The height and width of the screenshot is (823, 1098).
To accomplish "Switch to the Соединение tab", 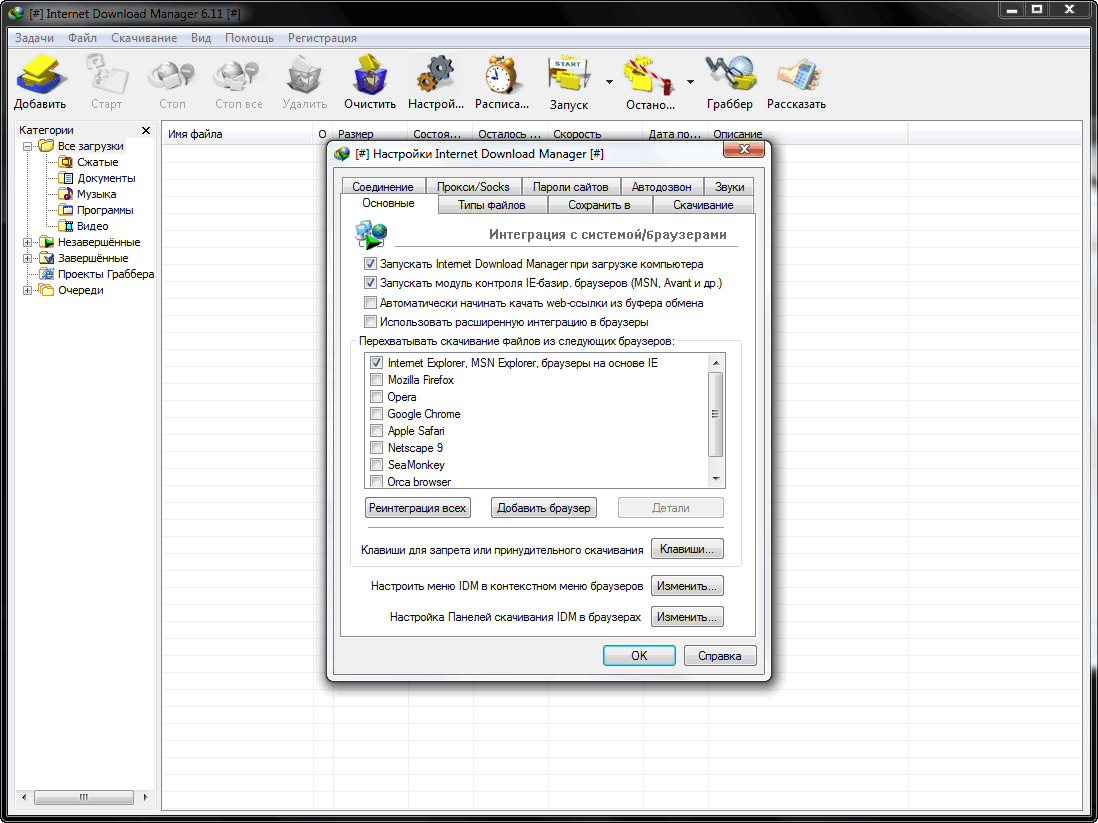I will click(x=383, y=187).
